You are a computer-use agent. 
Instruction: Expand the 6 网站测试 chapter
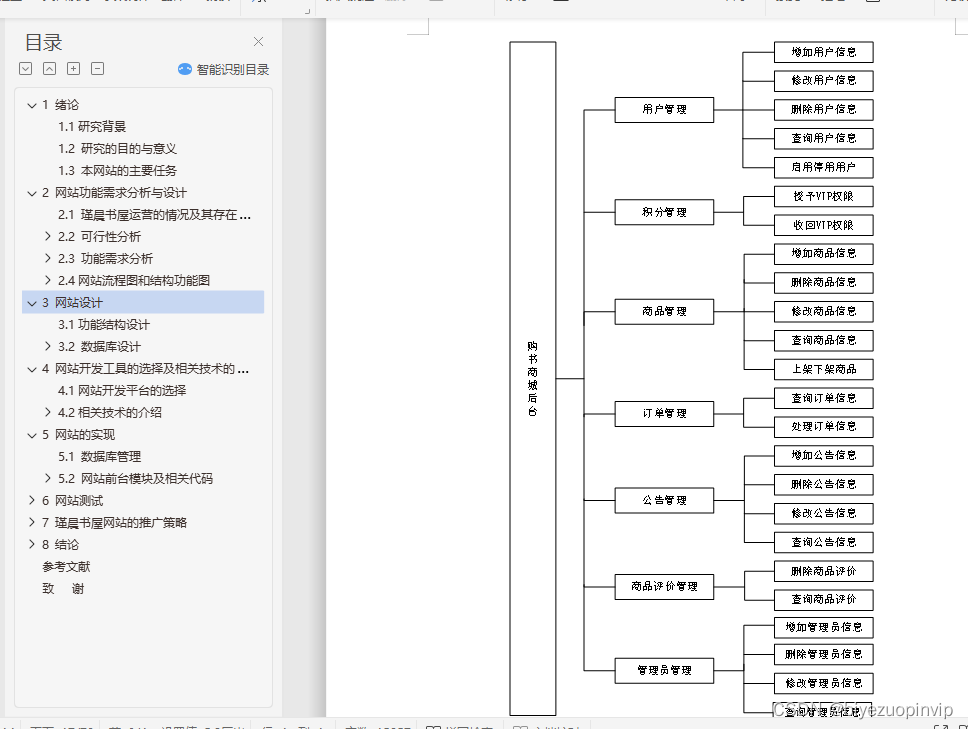32,501
